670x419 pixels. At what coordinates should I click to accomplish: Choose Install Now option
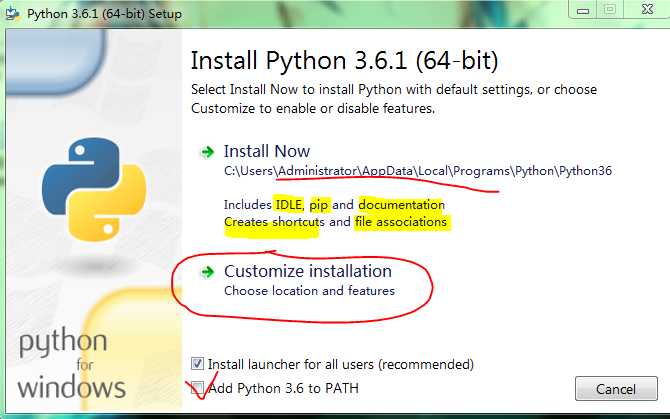pos(267,151)
